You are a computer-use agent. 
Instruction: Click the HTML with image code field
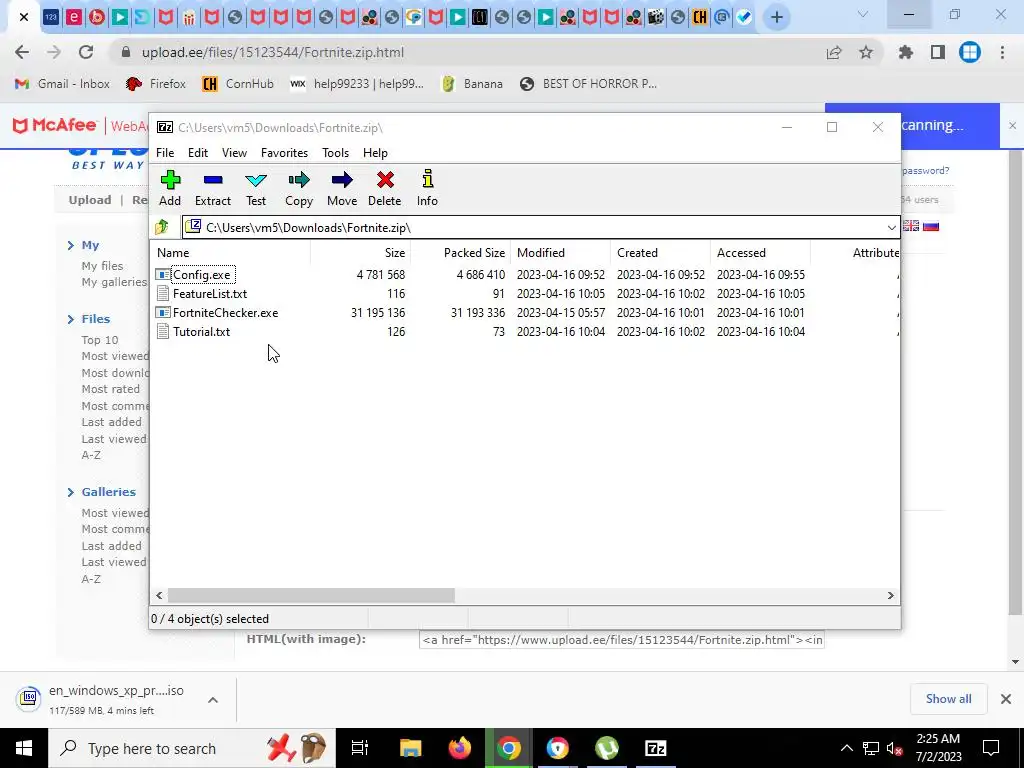click(x=621, y=640)
